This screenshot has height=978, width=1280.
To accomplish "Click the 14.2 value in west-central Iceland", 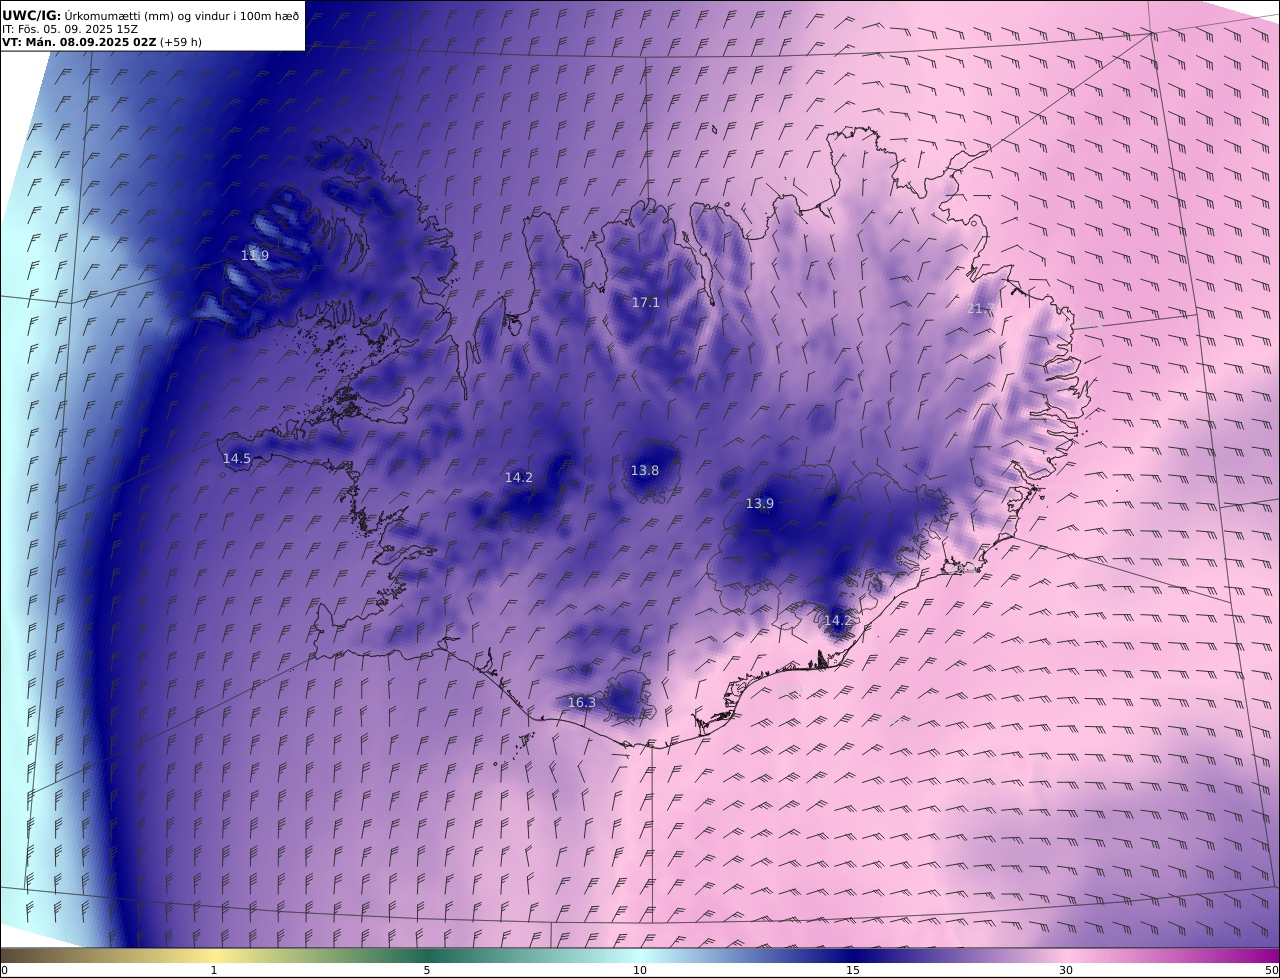I will coord(519,477).
